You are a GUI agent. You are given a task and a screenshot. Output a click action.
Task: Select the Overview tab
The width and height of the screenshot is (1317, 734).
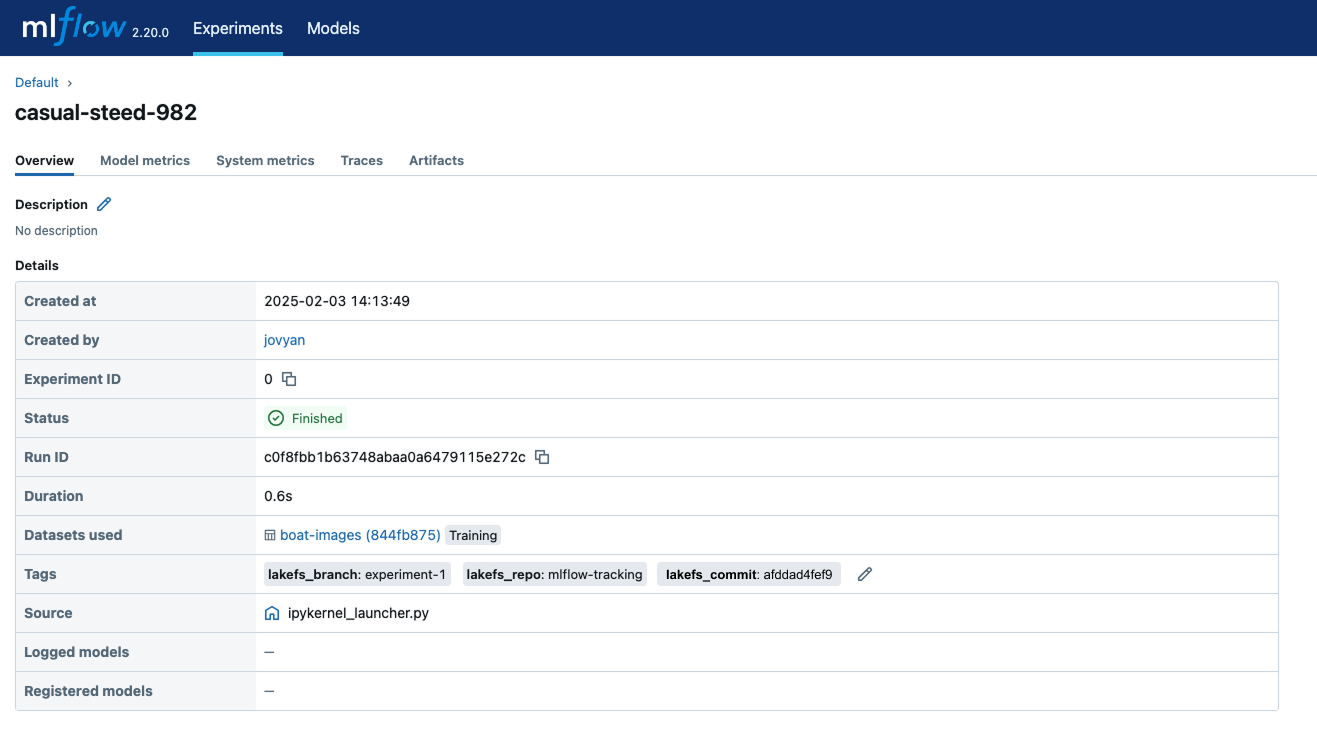click(x=45, y=160)
